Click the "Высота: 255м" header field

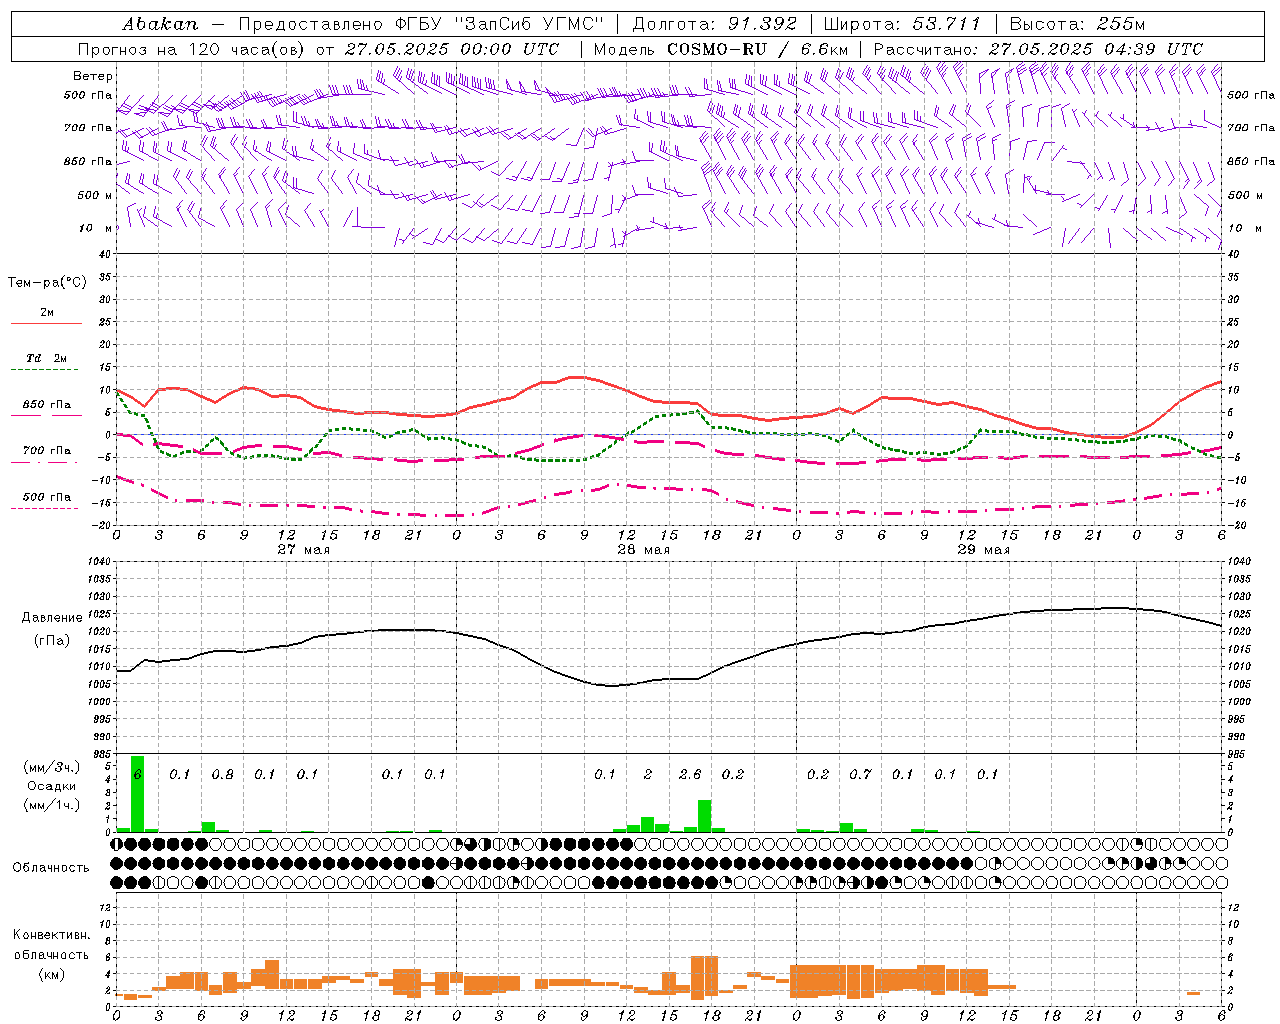(x=1077, y=24)
